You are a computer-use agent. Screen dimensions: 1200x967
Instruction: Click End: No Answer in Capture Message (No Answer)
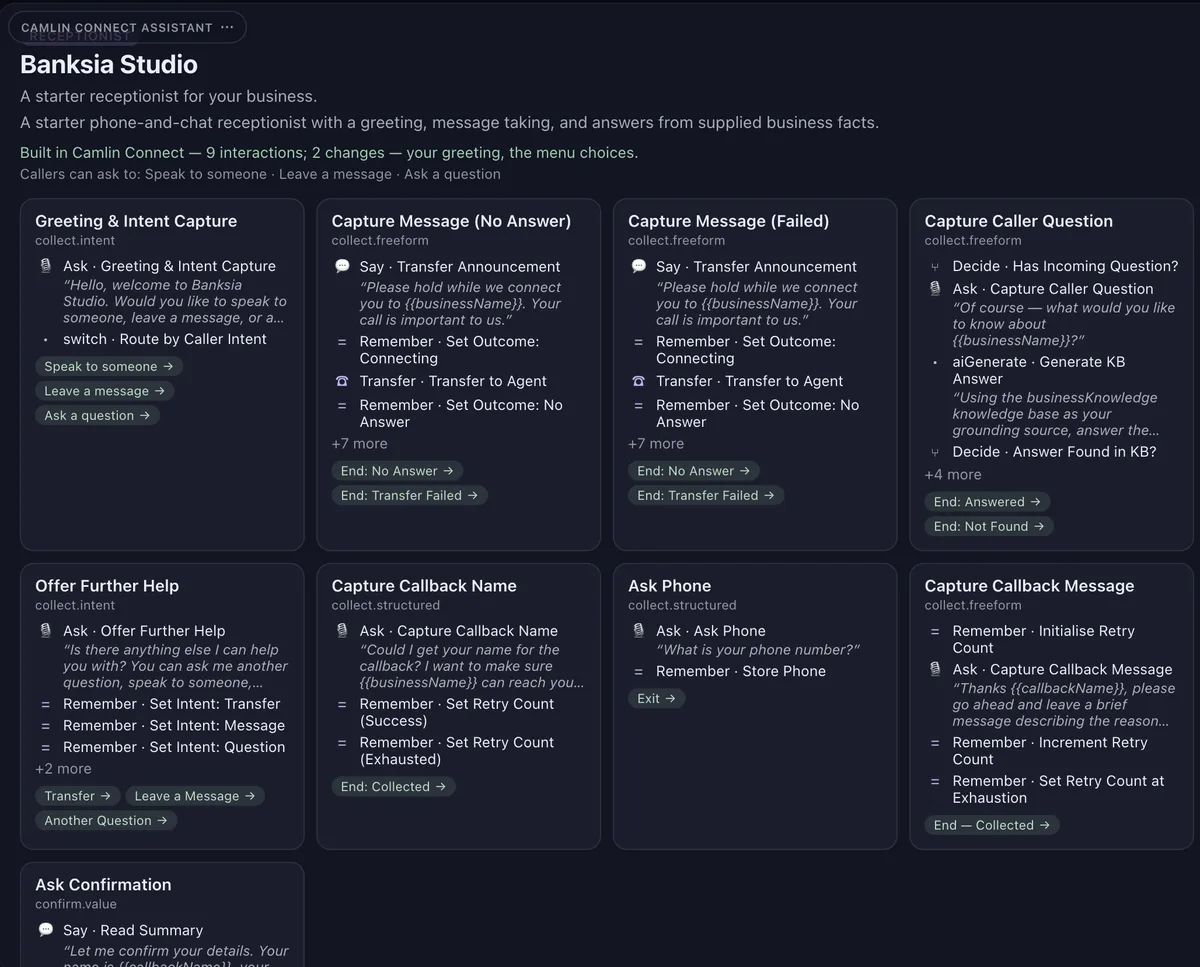[397, 471]
